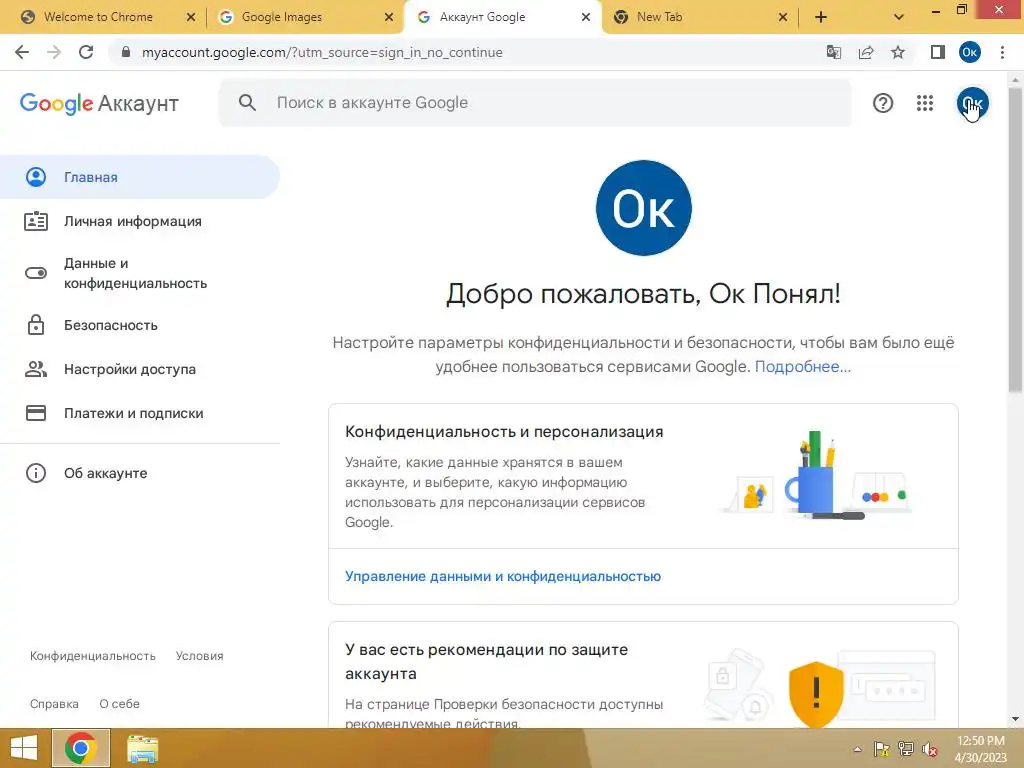Click the large Ок profile picture
The width and height of the screenshot is (1024, 768).
pos(644,208)
